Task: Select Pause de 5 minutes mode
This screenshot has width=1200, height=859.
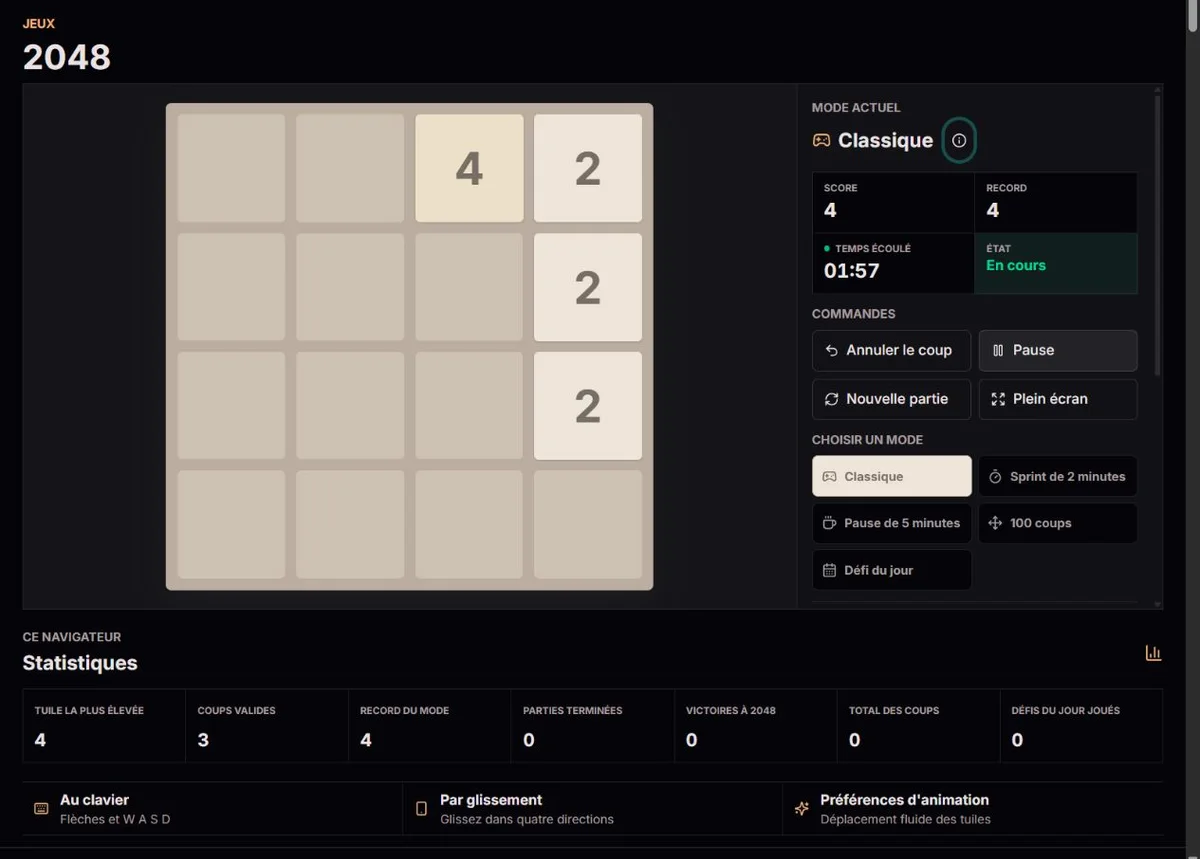Action: click(x=891, y=523)
